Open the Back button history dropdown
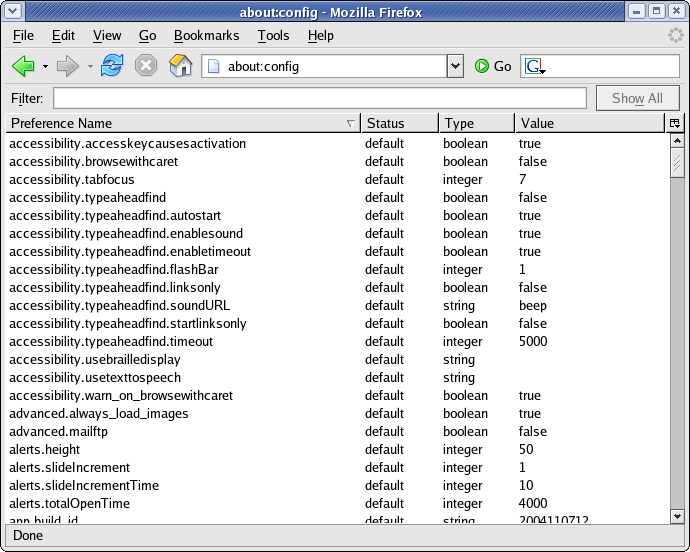The height and width of the screenshot is (552, 690). tap(45, 67)
